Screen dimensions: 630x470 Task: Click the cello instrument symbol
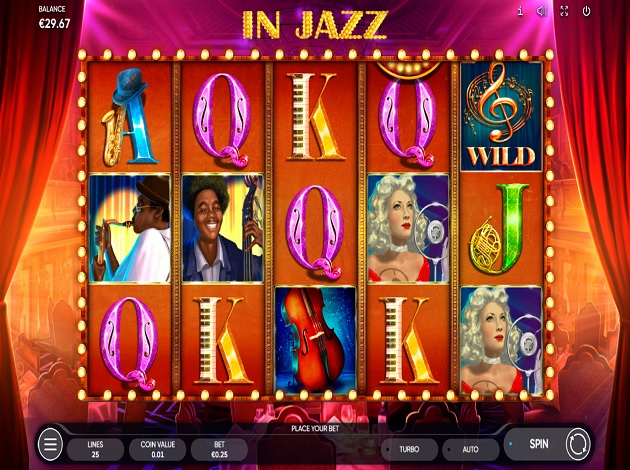(x=315, y=340)
